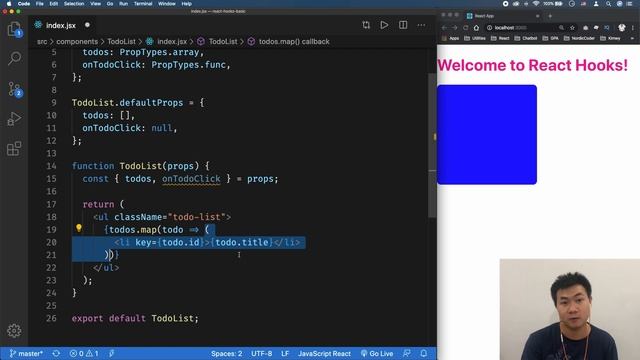Reload the browser page
The height and width of the screenshot is (360, 640).
click(x=465, y=28)
